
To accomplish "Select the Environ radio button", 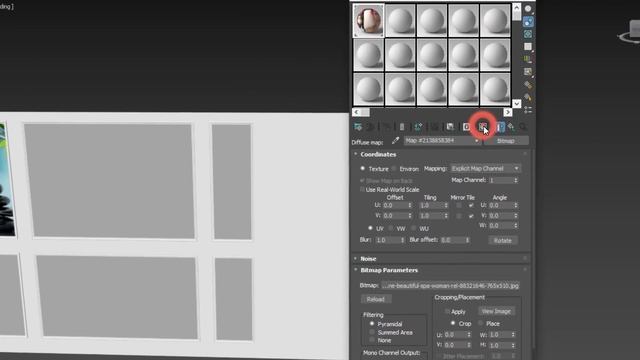I will pos(393,169).
